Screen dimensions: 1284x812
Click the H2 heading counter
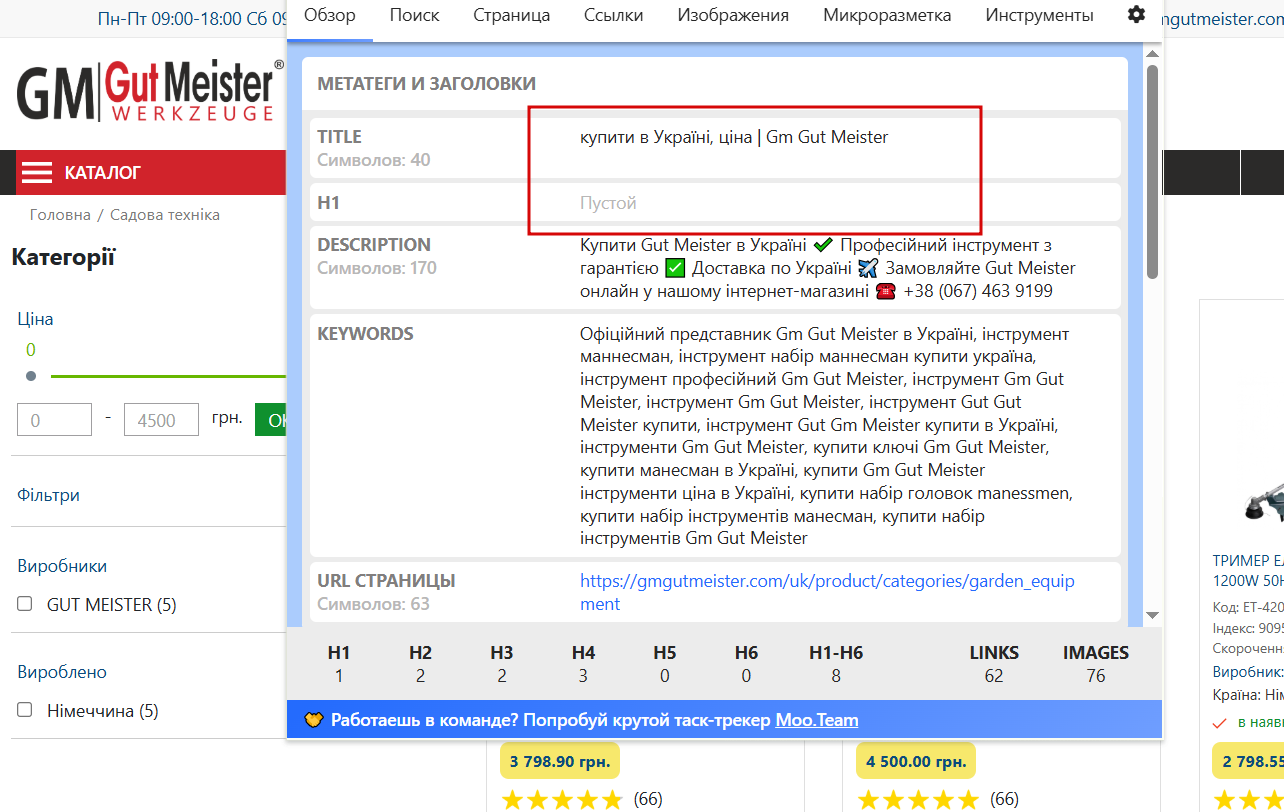coord(420,664)
